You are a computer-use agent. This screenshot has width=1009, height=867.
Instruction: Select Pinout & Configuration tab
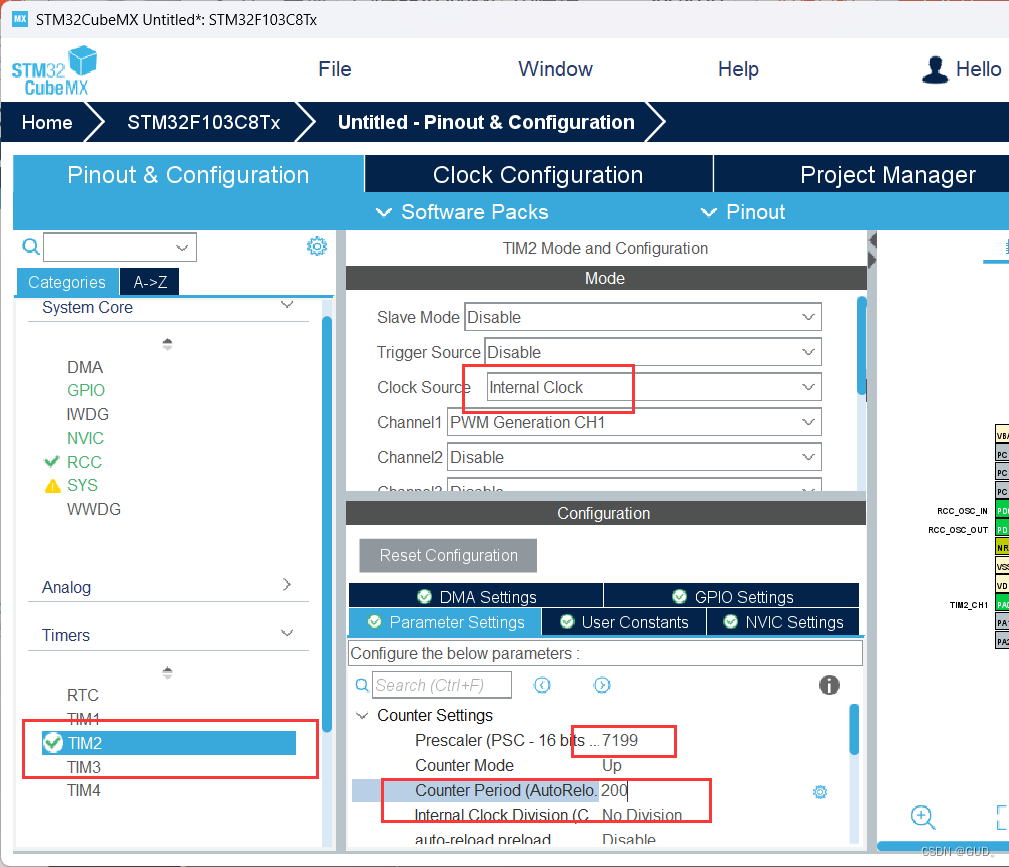pyautogui.click(x=189, y=174)
